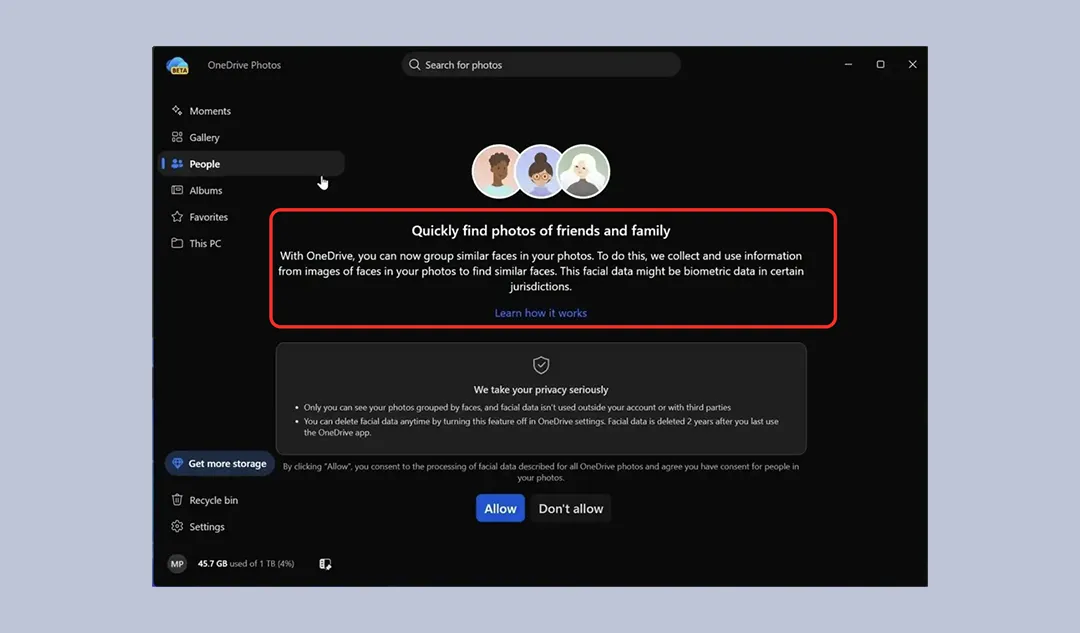Click the Recycle bin trash icon
The width and height of the screenshot is (1080, 633).
(177, 499)
